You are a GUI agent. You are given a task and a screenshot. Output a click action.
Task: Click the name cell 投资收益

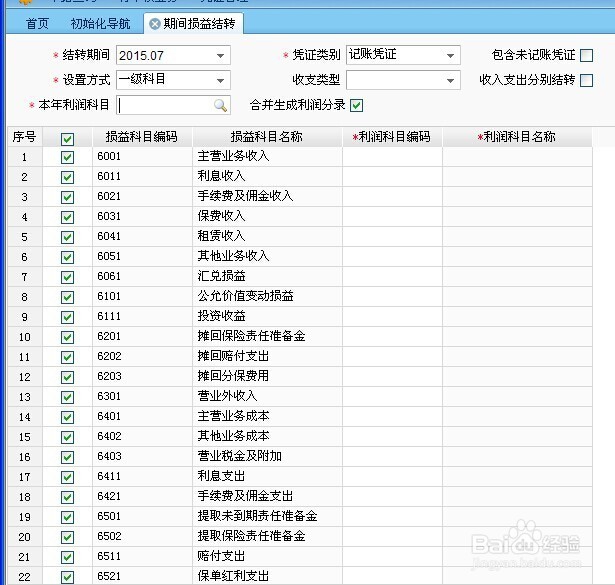pyautogui.click(x=267, y=317)
